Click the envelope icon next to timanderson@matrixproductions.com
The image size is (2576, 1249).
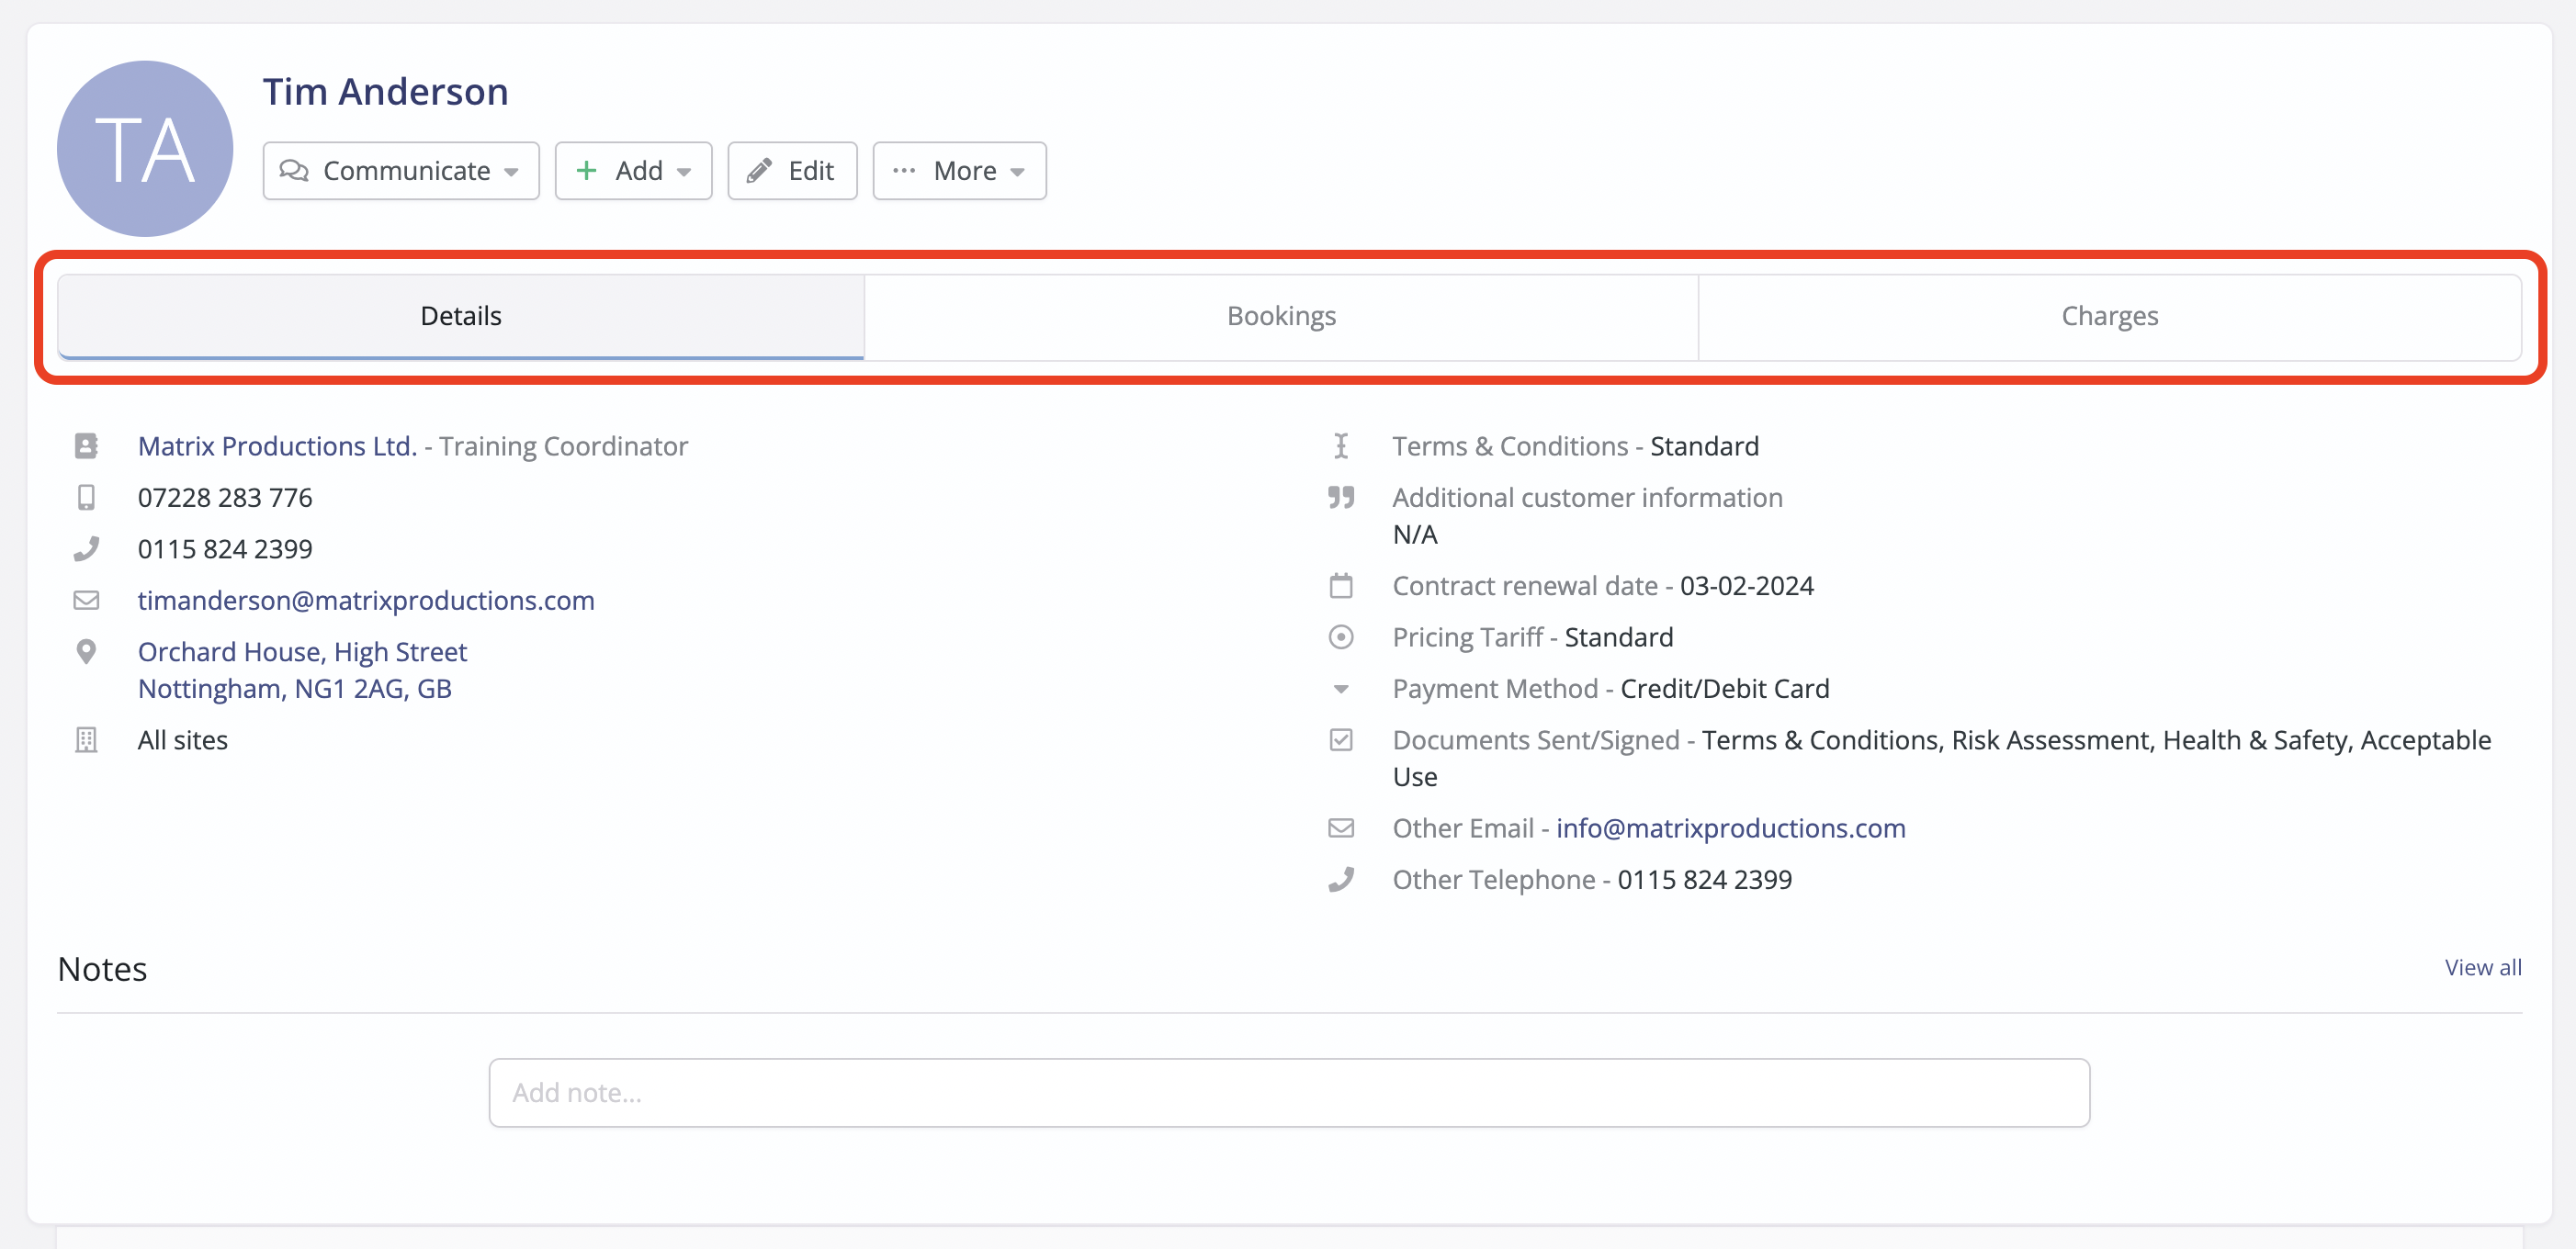tap(87, 600)
